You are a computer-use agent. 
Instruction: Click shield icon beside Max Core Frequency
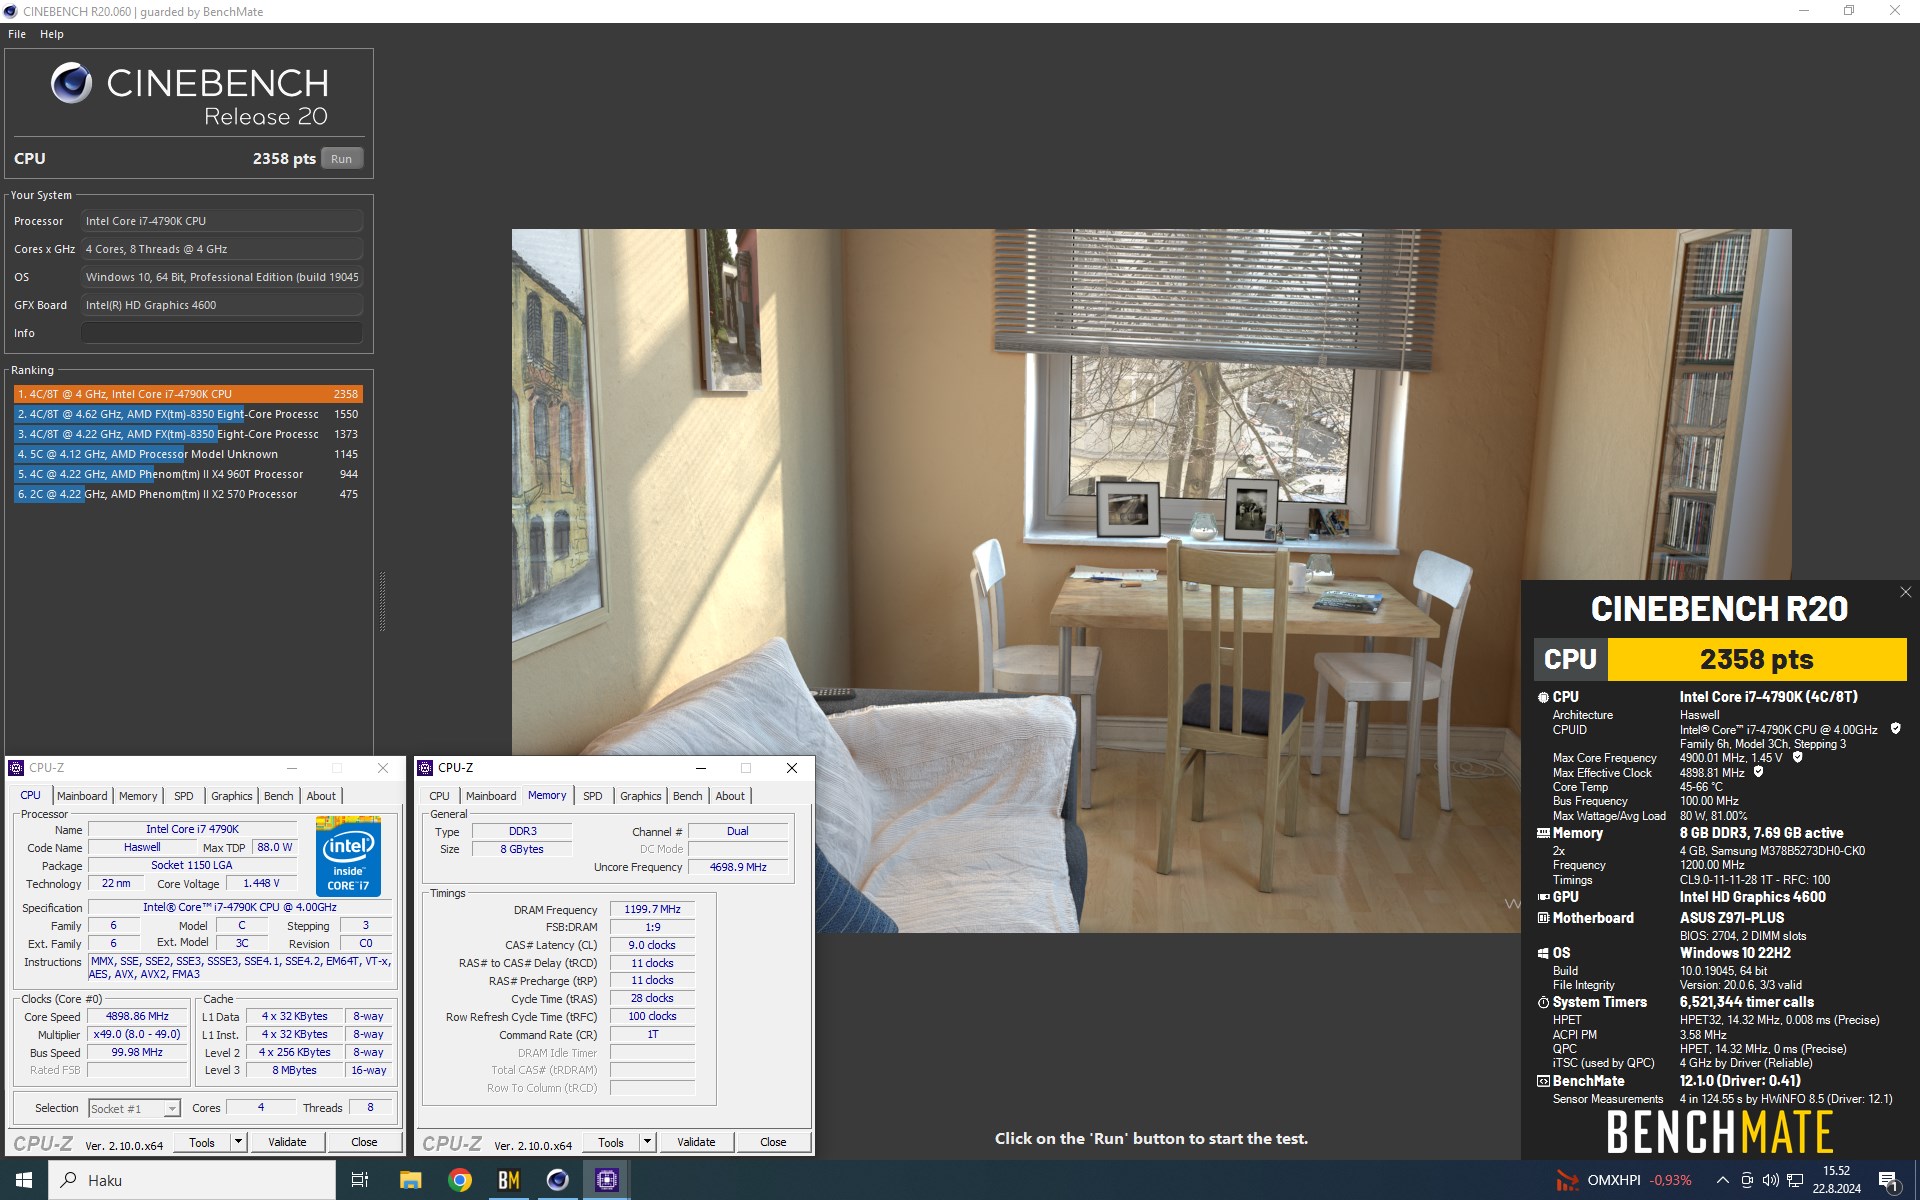[x=1797, y=757]
